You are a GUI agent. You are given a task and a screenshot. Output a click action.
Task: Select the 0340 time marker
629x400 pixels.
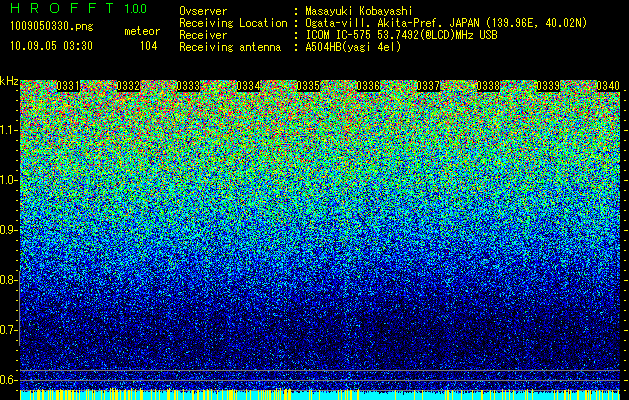(x=608, y=86)
